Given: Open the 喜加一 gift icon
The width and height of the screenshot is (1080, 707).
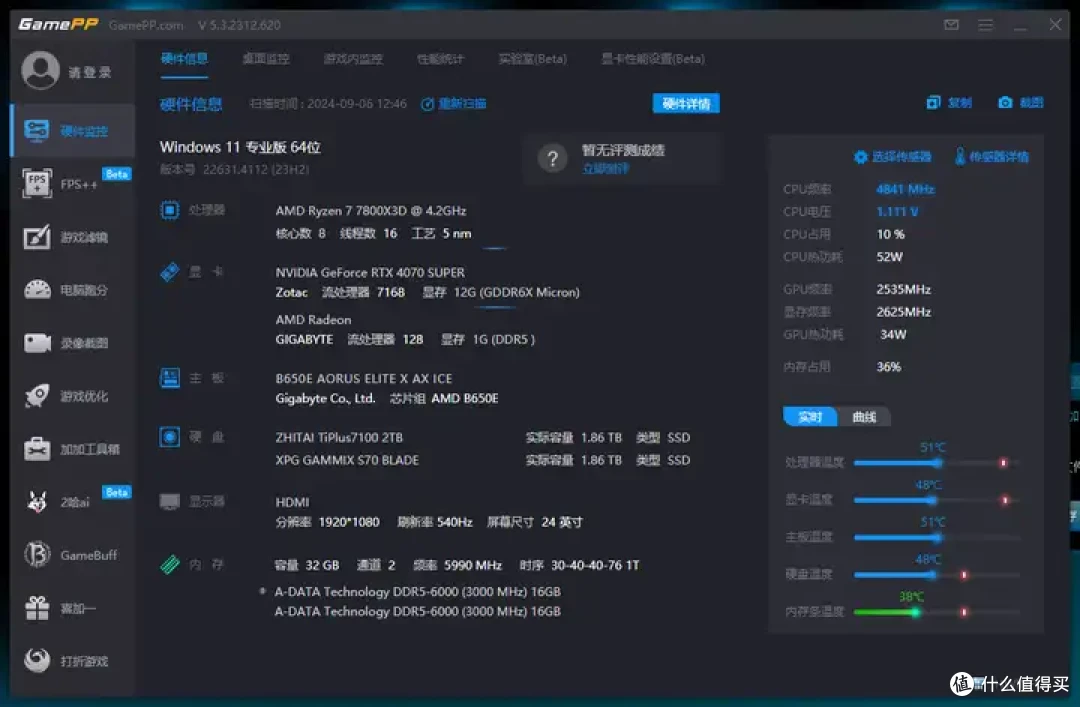Looking at the screenshot, I should pos(37,608).
